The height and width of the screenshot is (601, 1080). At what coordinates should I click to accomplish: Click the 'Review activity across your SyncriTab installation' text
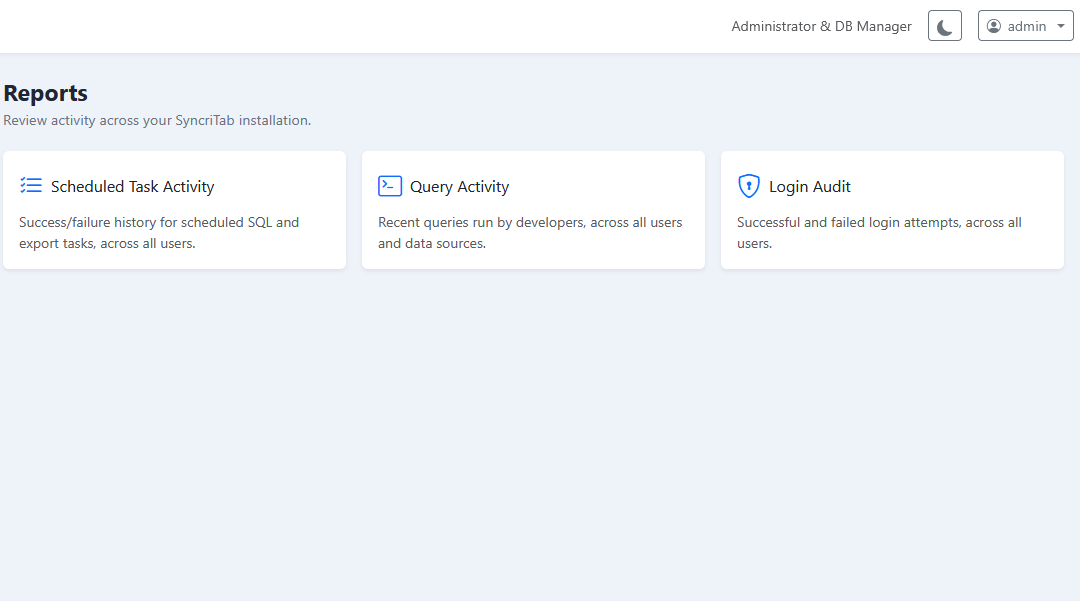157,120
